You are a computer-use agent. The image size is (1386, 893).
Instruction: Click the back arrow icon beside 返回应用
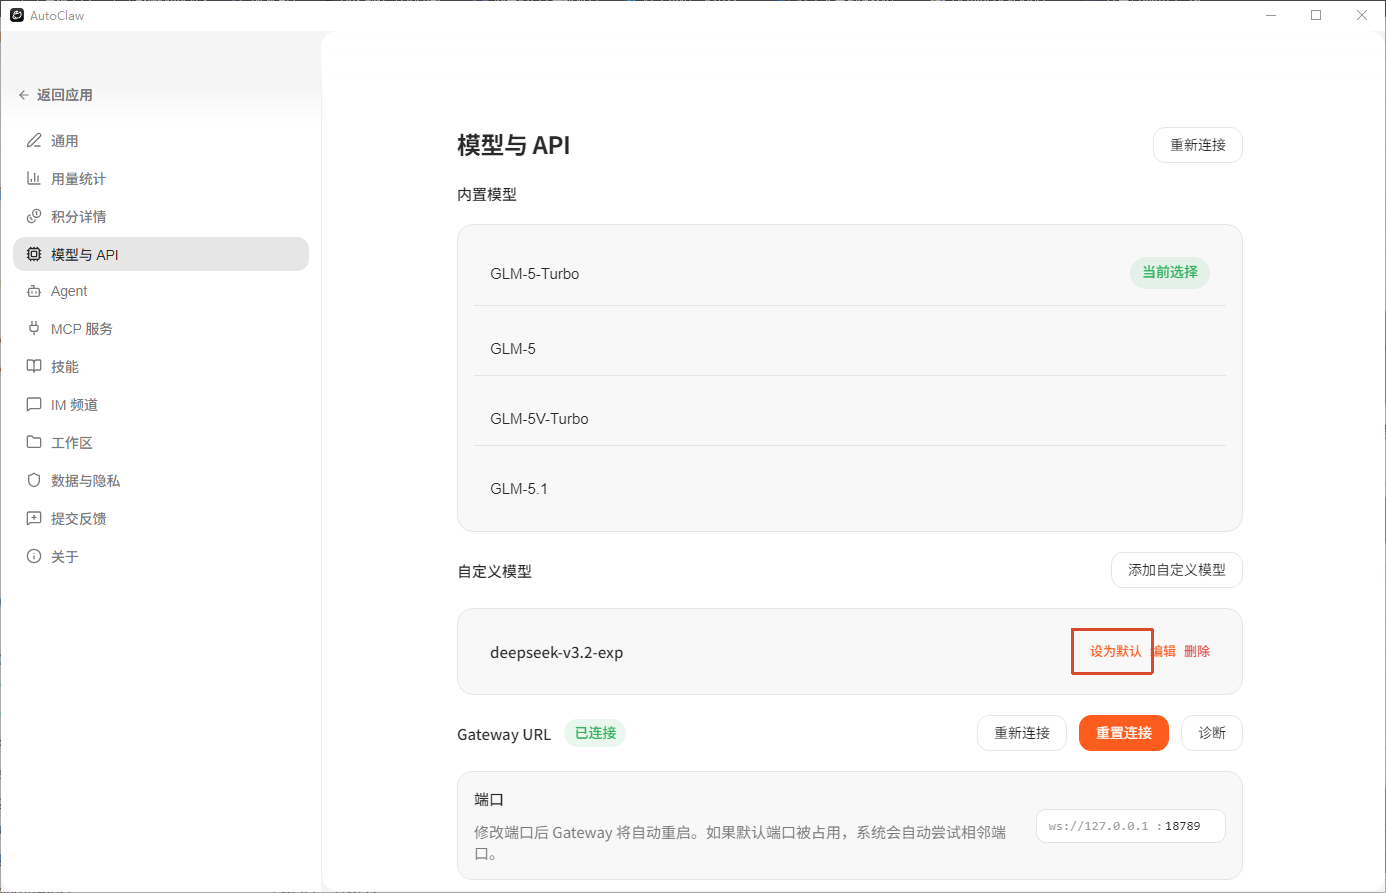[24, 95]
